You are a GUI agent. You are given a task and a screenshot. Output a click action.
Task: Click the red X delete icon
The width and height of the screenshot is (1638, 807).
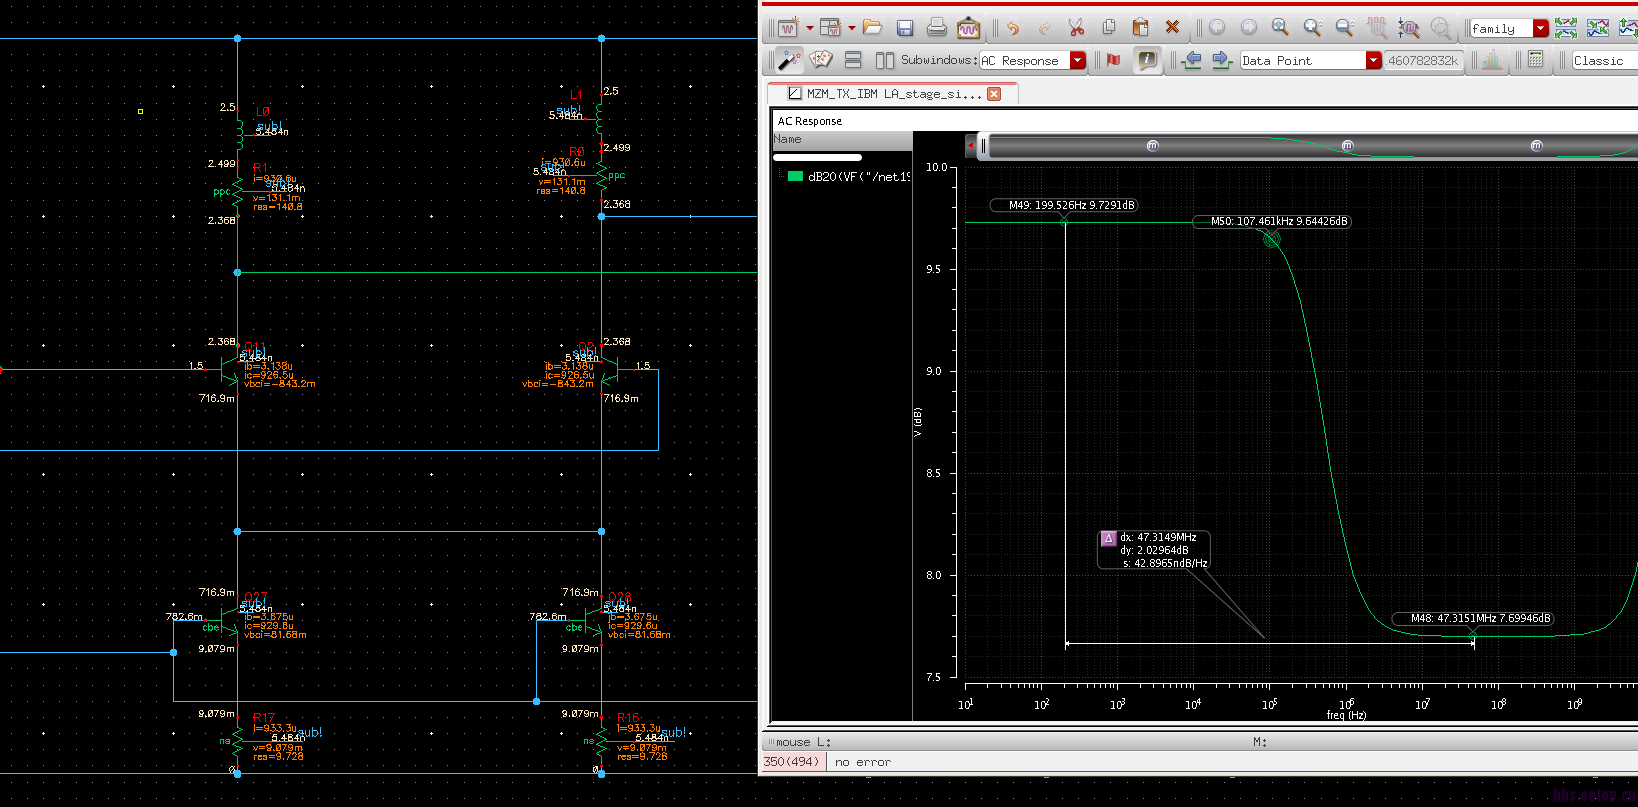tap(1172, 28)
